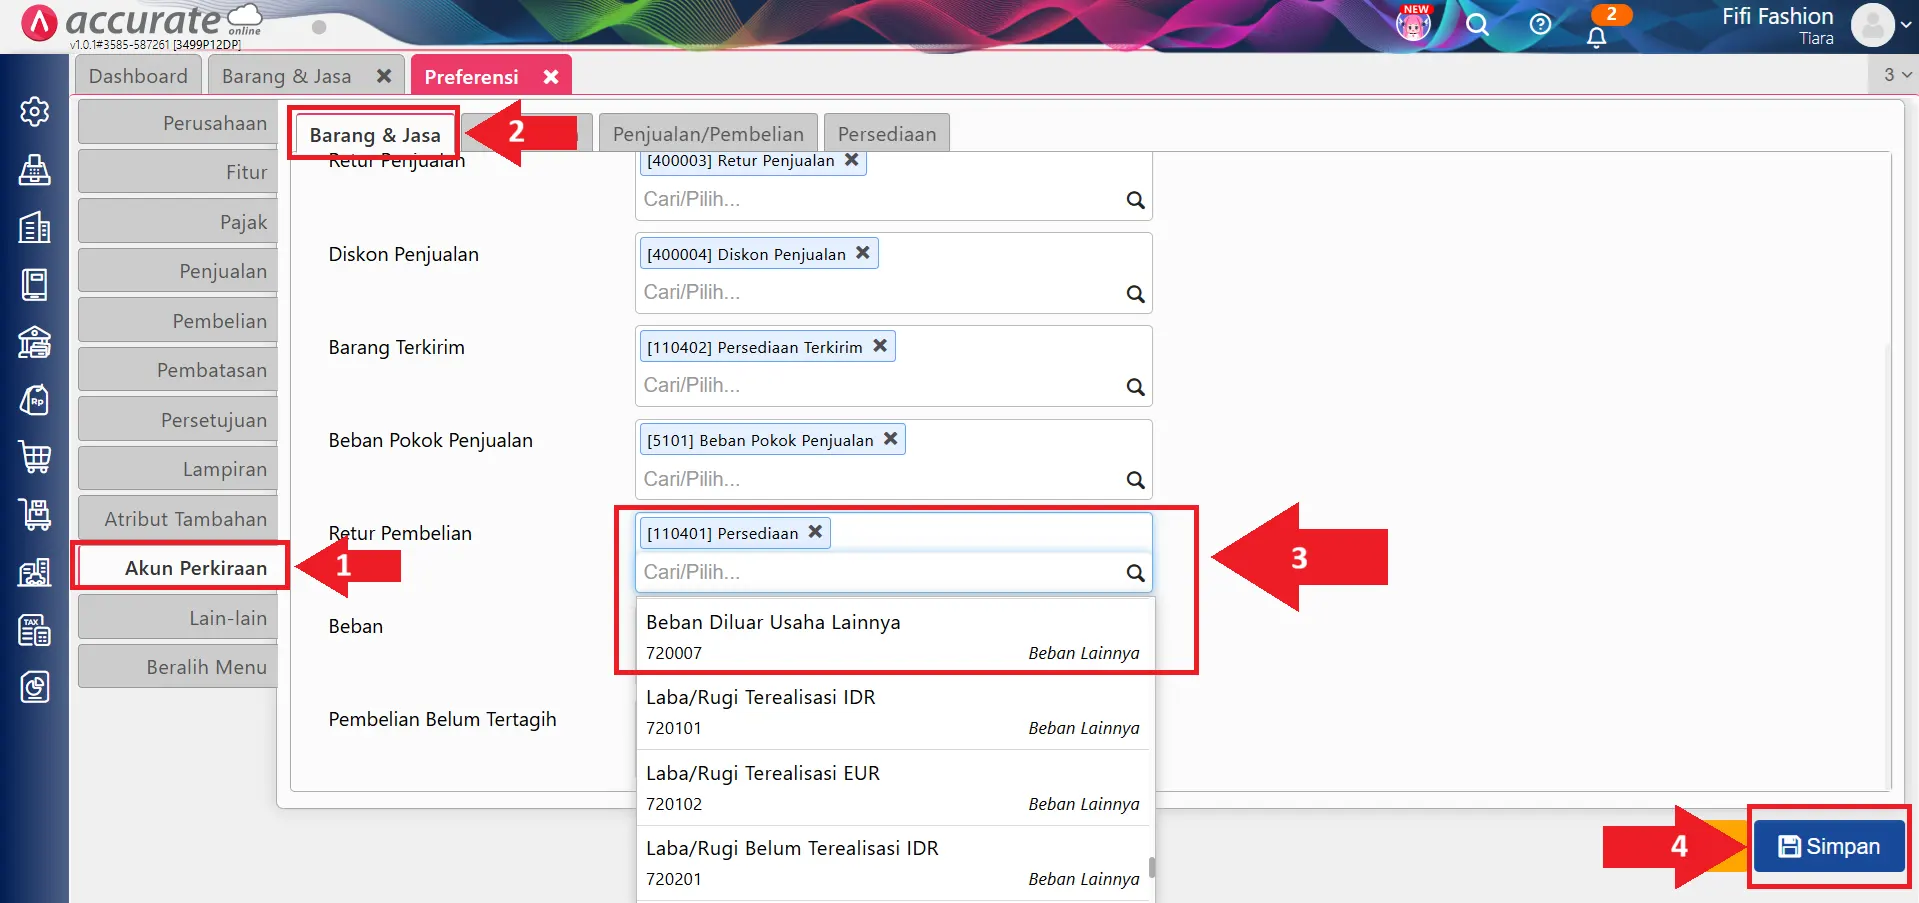1919x903 pixels.
Task: Remove the [110401] Persediaan account tag
Action: pyautogui.click(x=815, y=532)
